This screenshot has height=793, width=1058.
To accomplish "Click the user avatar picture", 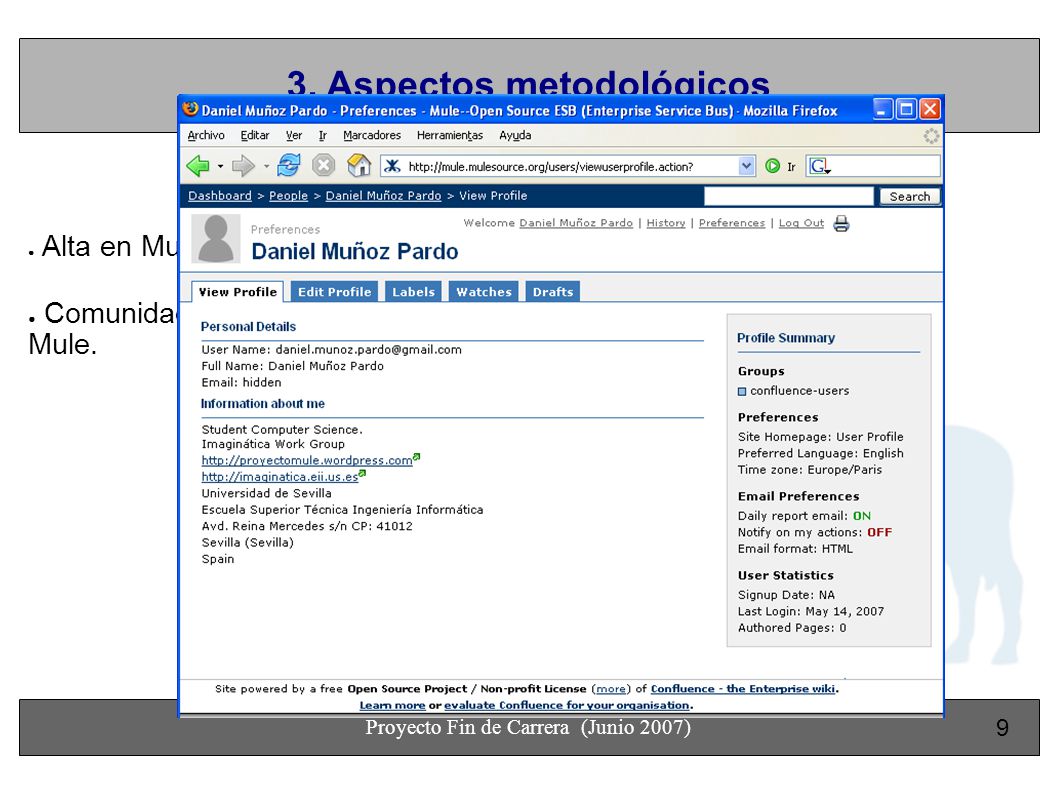I will (216, 239).
